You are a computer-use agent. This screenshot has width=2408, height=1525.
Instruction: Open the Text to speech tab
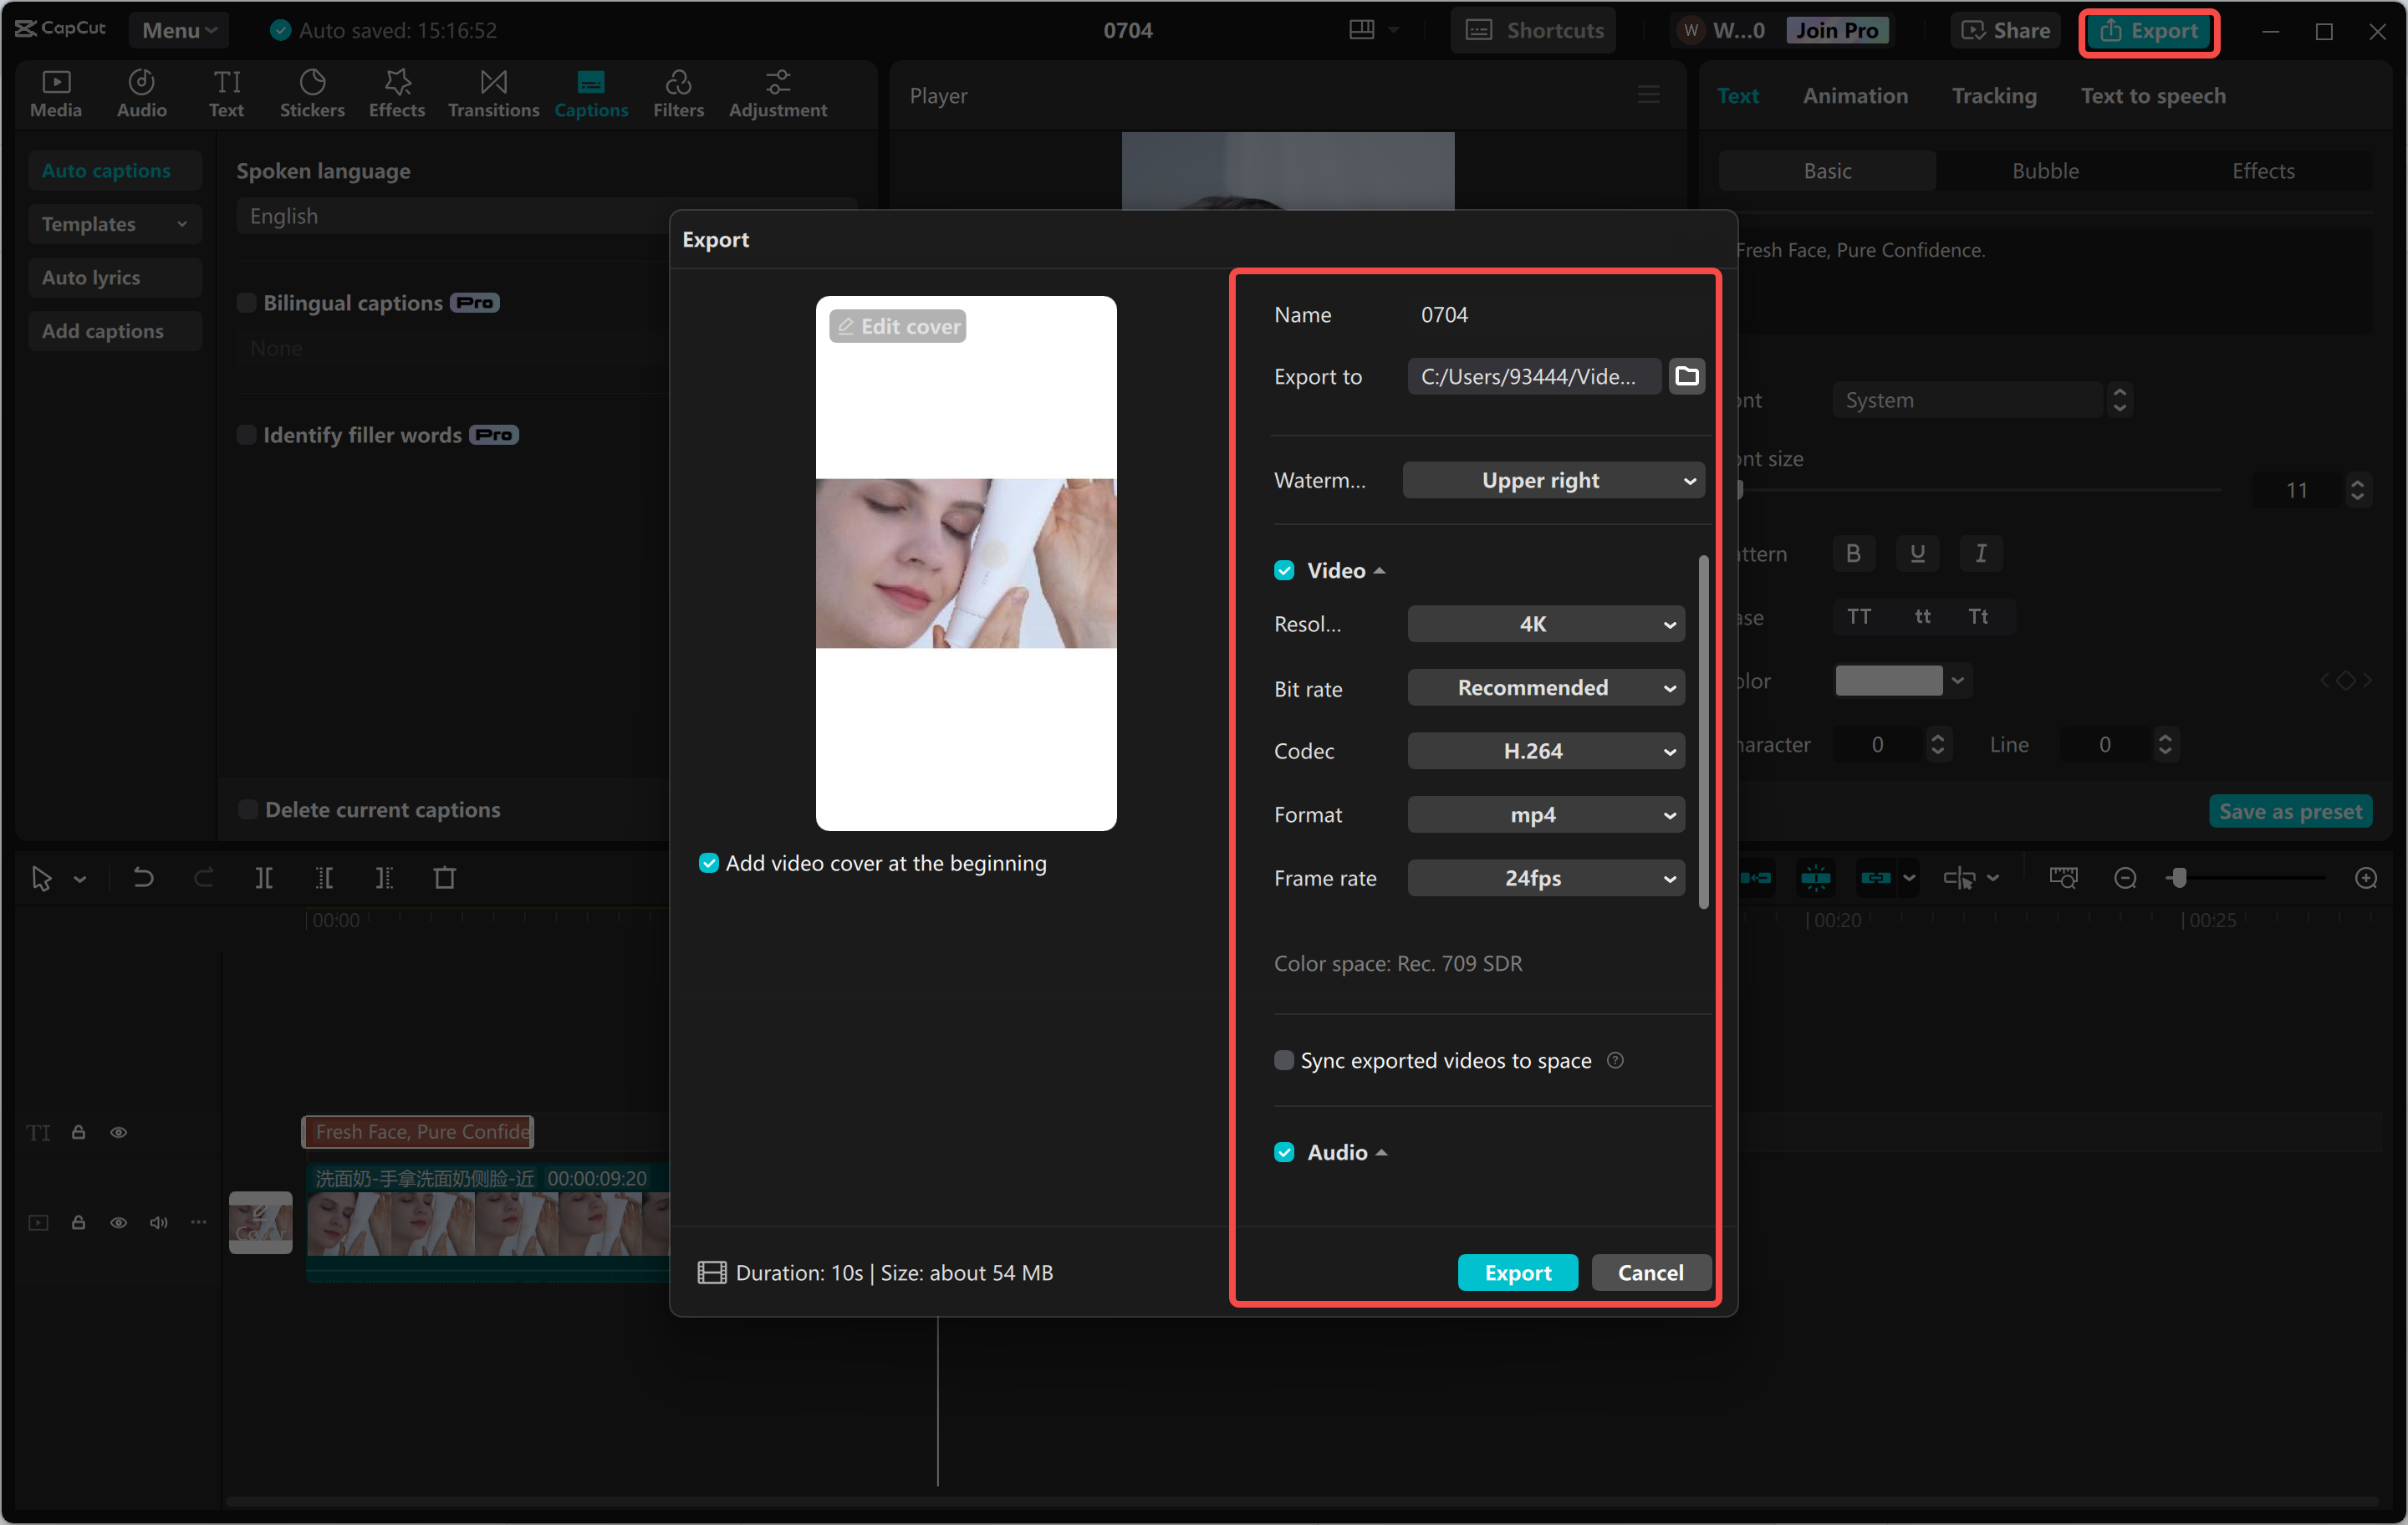[x=2152, y=96]
